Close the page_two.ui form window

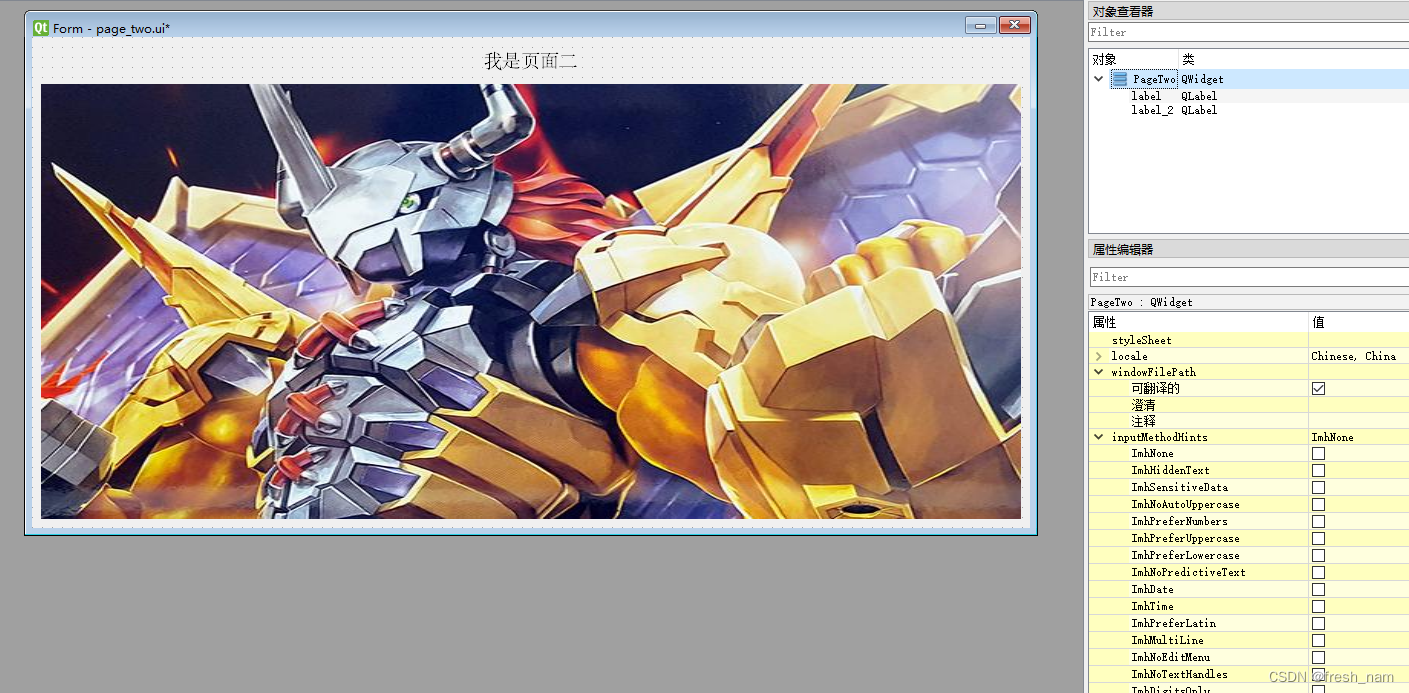(x=1014, y=26)
